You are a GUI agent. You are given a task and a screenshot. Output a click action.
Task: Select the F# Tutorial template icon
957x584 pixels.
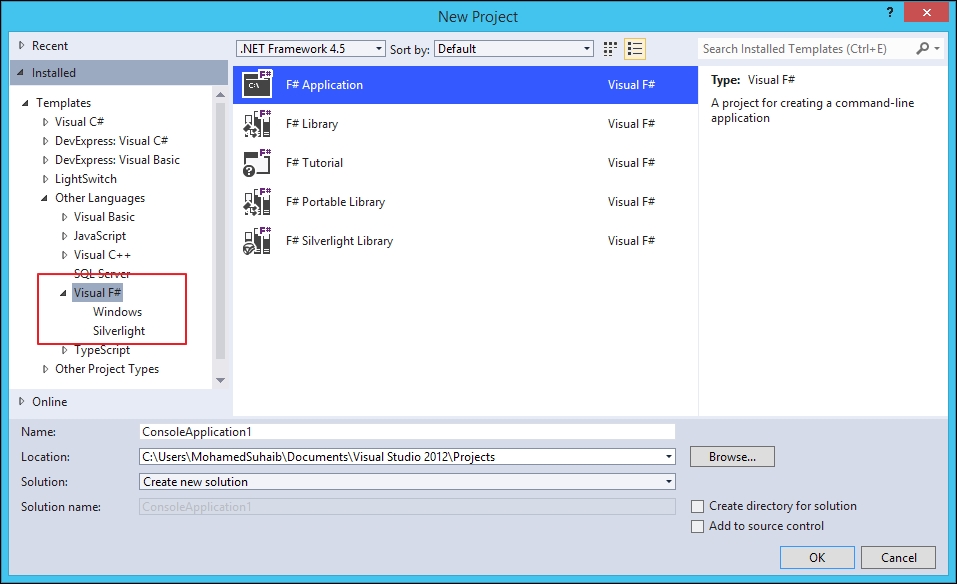[257, 162]
